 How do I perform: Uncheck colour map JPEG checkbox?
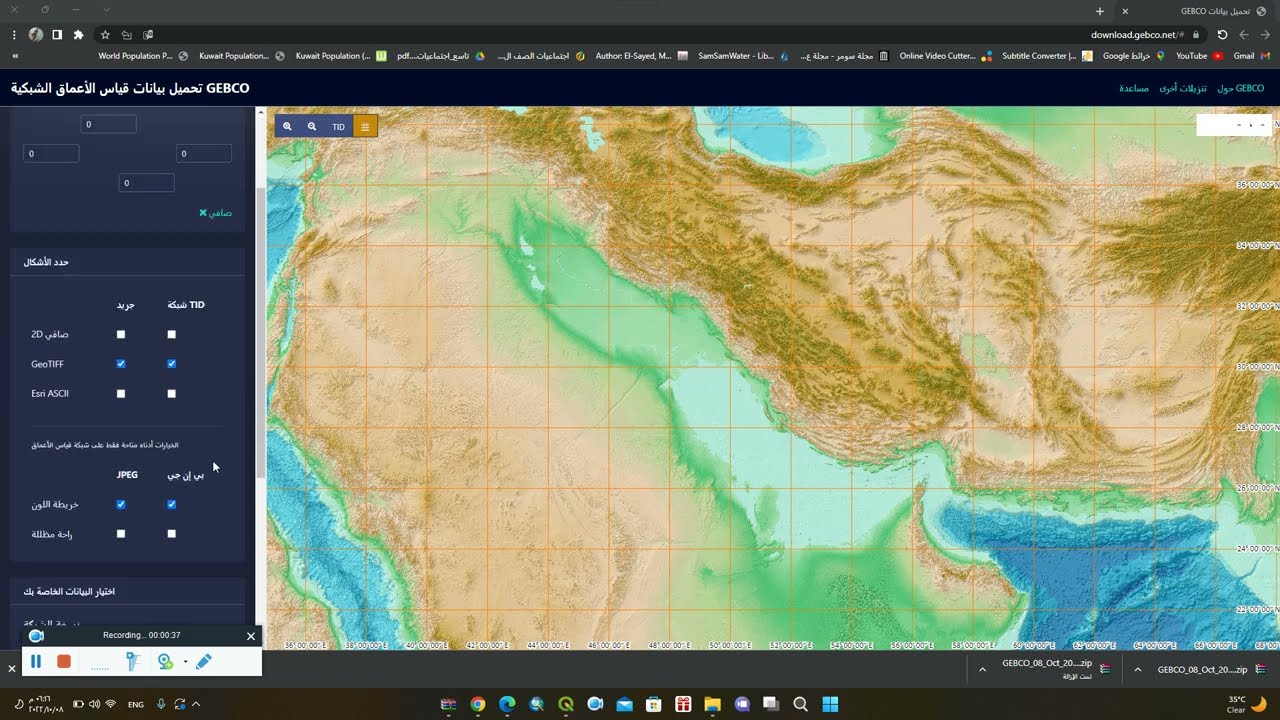point(121,504)
